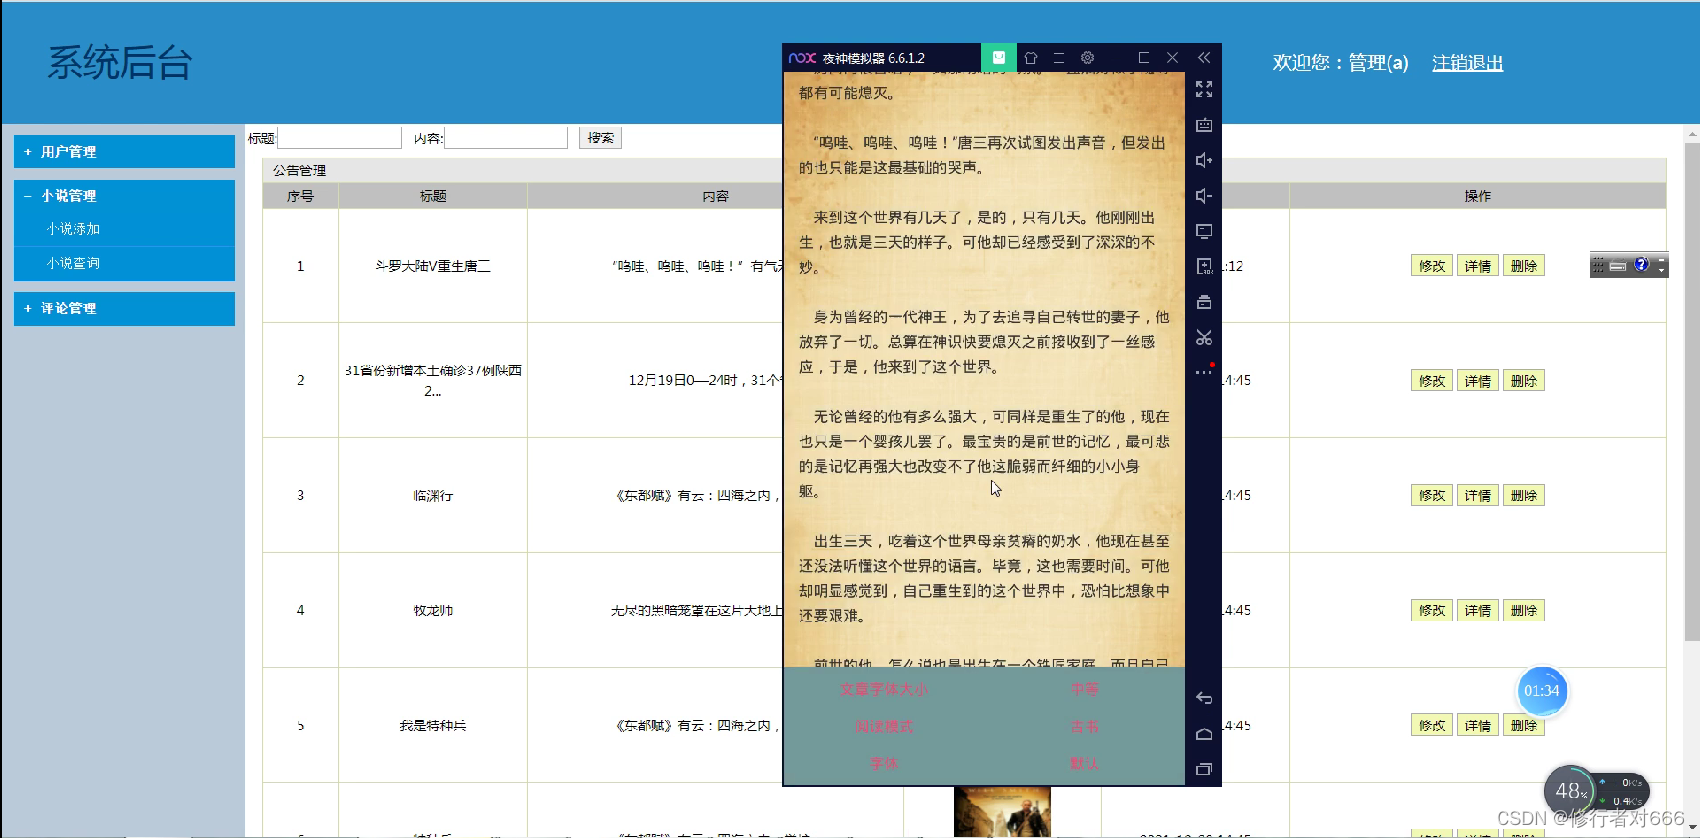Click 删除 for row 我是特种兵

[1524, 725]
